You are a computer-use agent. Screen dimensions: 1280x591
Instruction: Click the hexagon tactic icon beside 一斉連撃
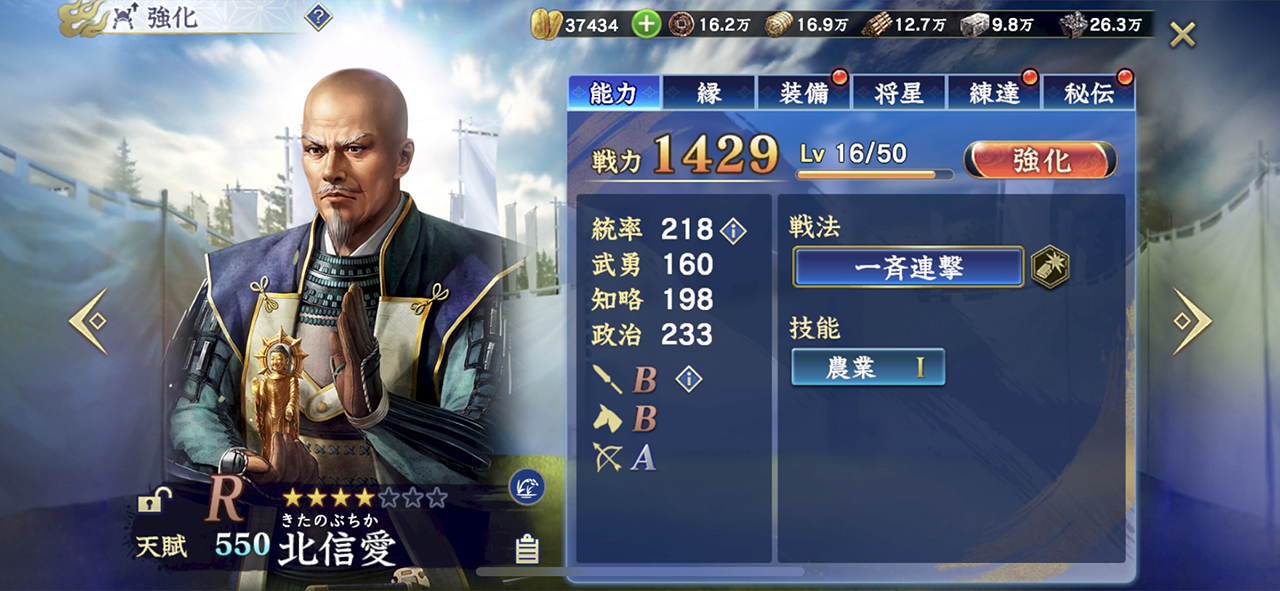[x=1050, y=267]
